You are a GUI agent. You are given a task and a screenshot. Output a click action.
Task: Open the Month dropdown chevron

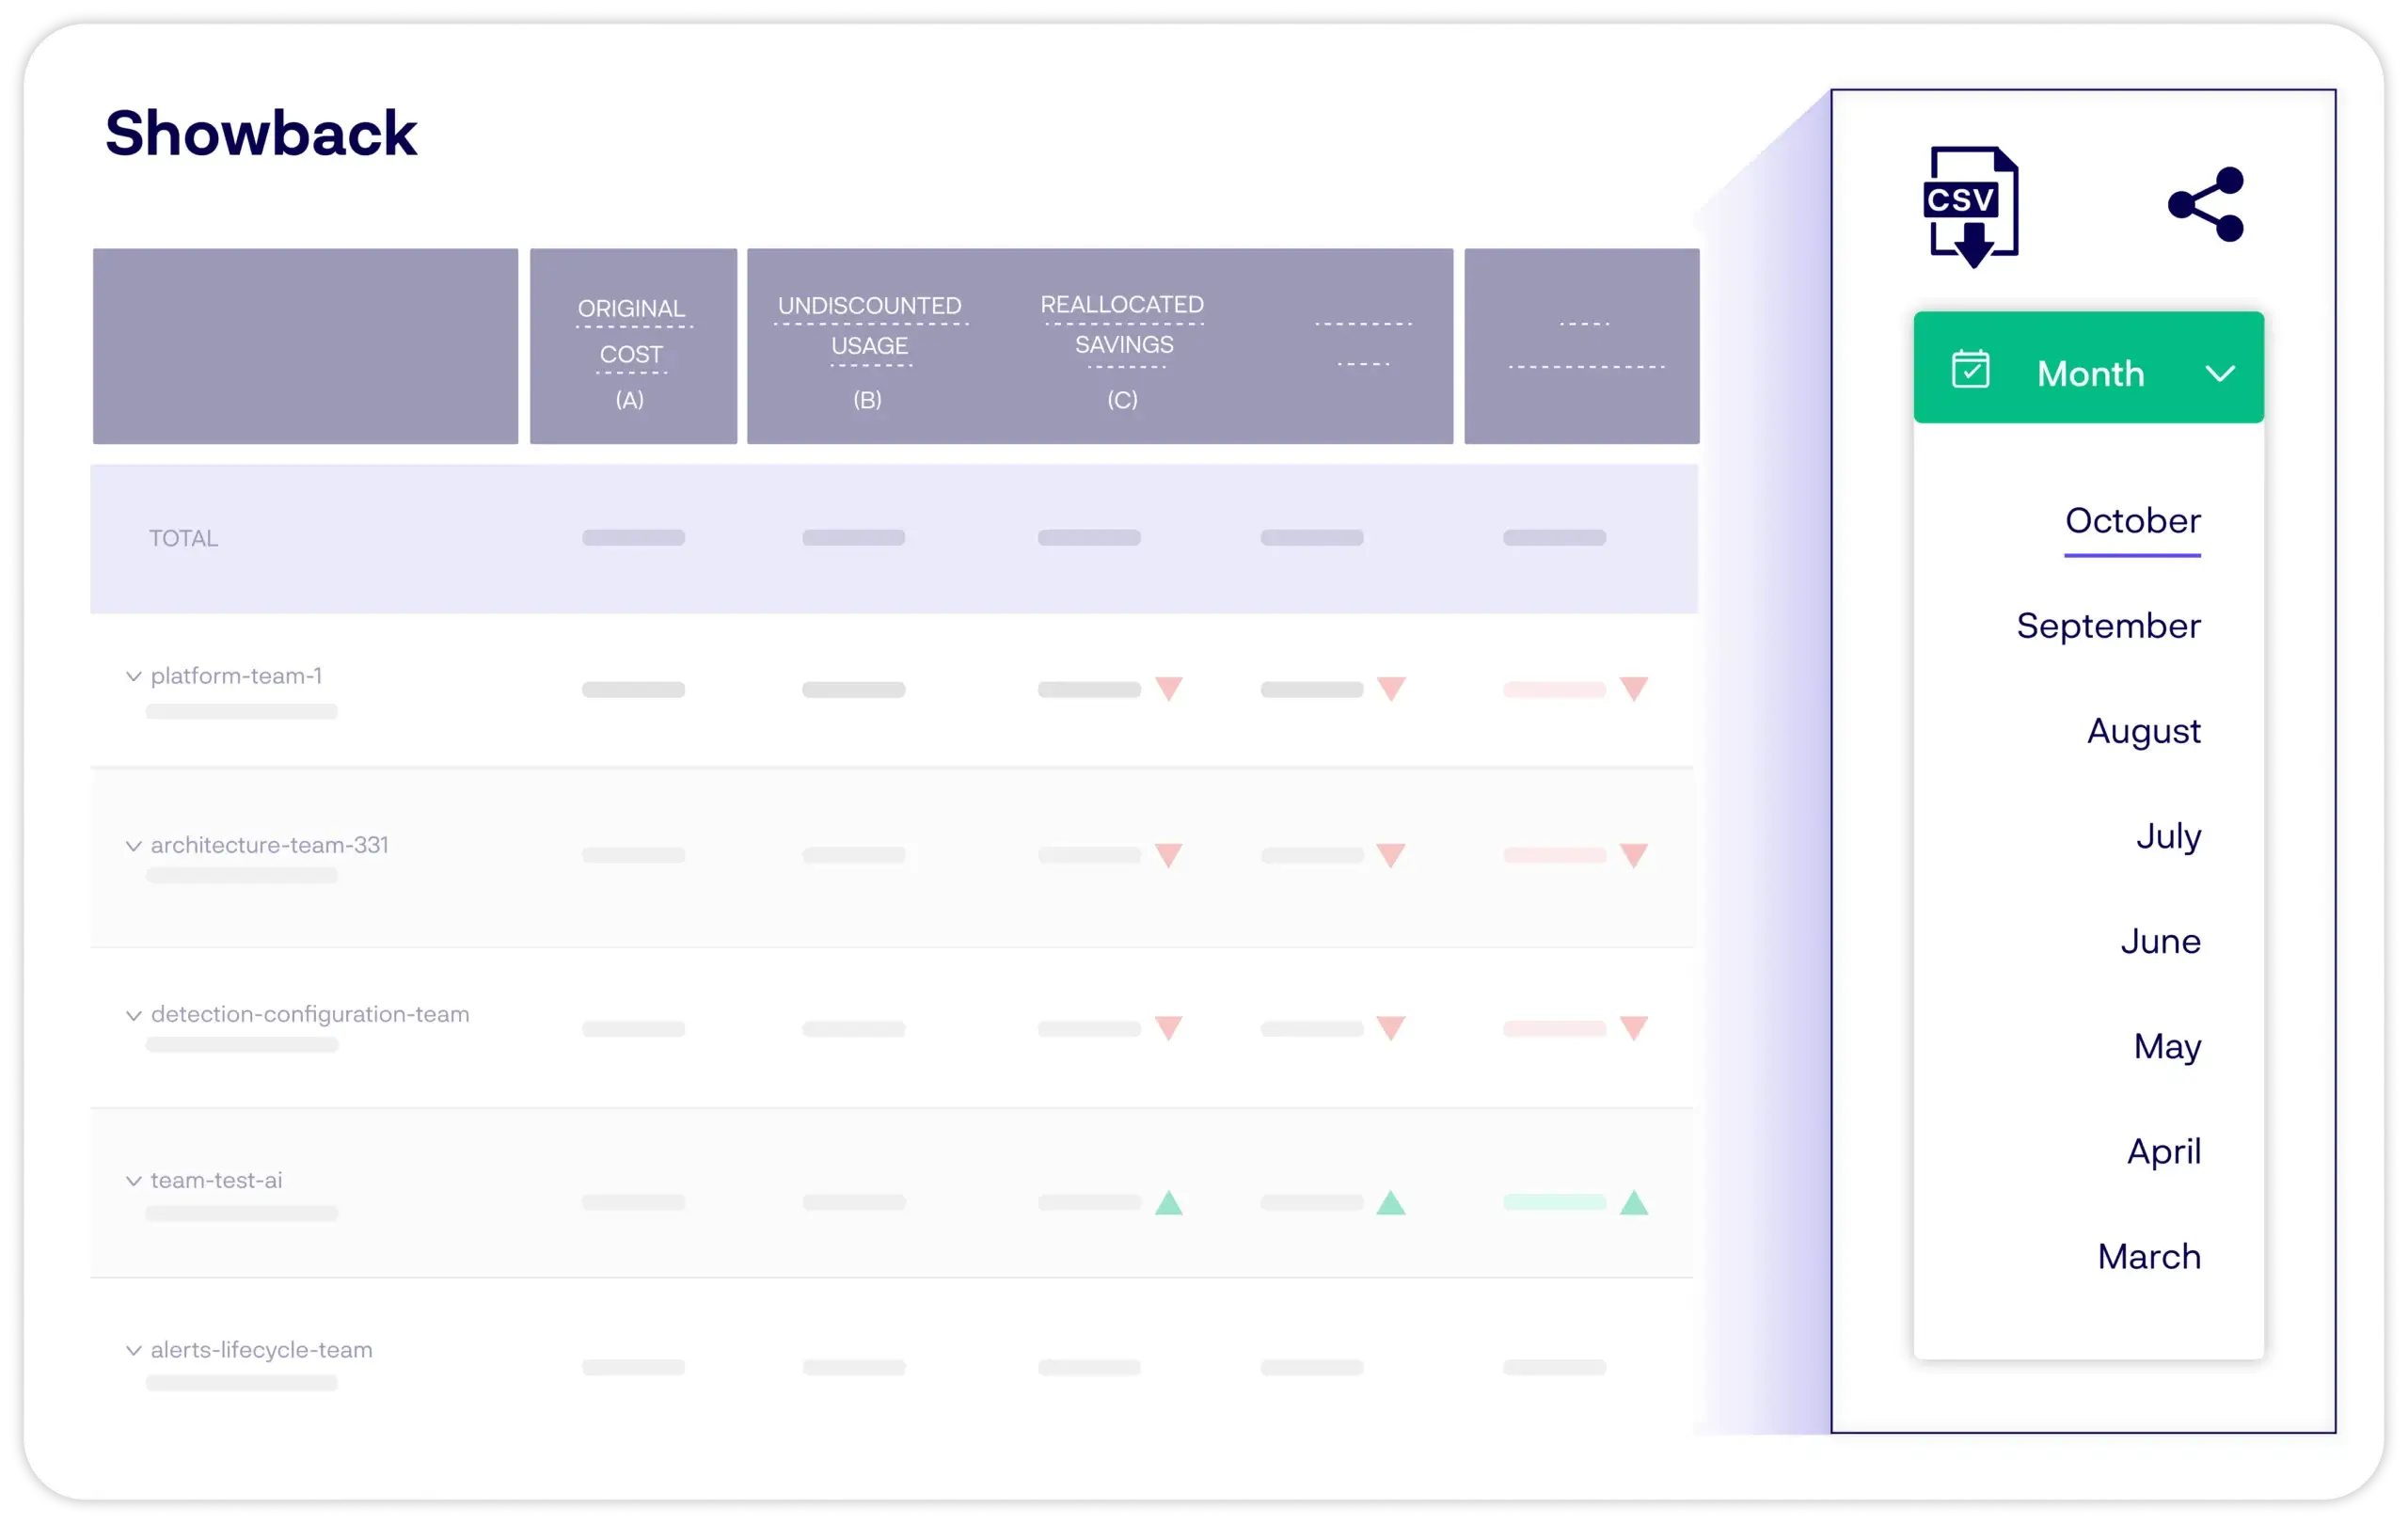[2219, 373]
